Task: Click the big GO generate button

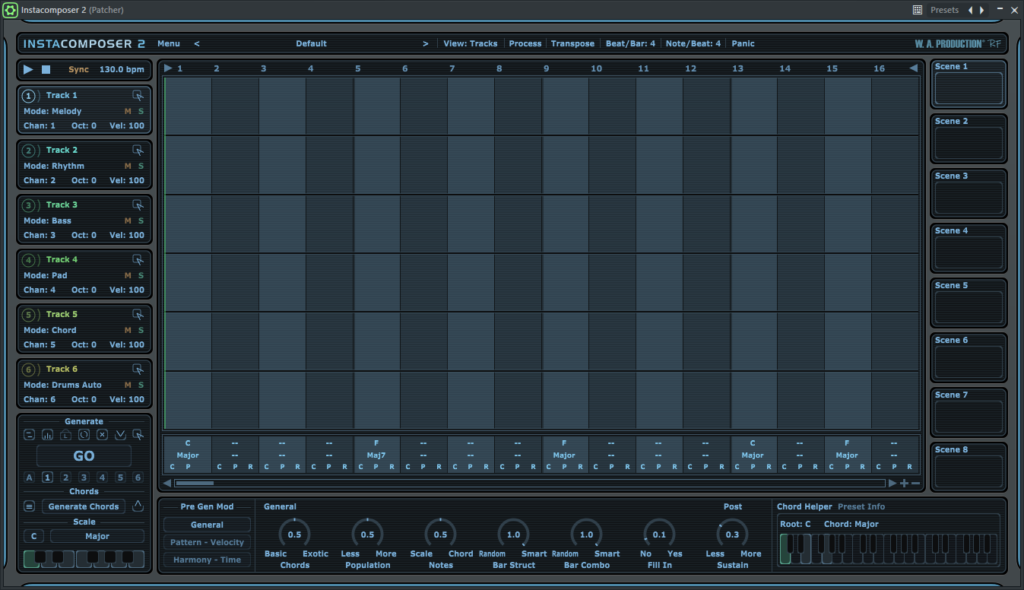Action: coord(84,456)
